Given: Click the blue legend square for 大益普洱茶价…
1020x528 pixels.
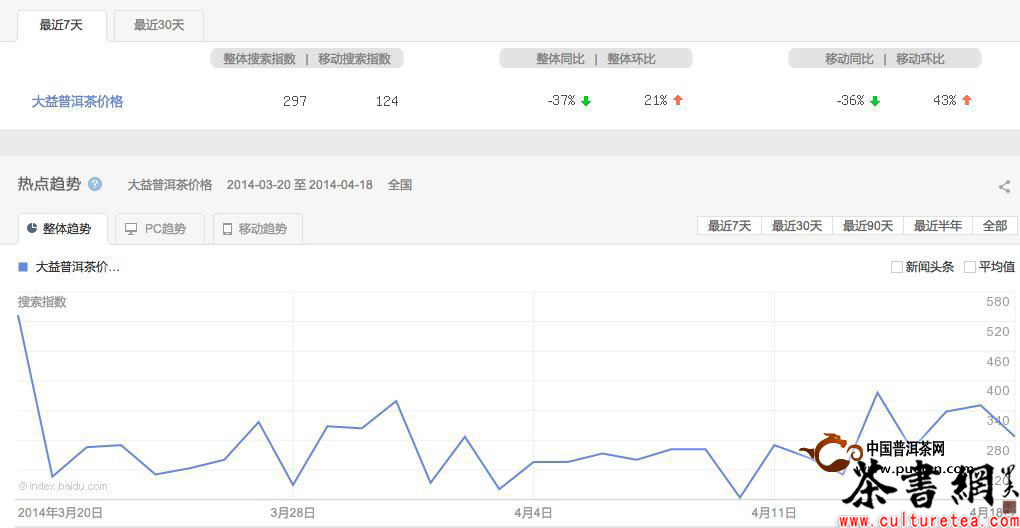Looking at the screenshot, I should pyautogui.click(x=23, y=267).
